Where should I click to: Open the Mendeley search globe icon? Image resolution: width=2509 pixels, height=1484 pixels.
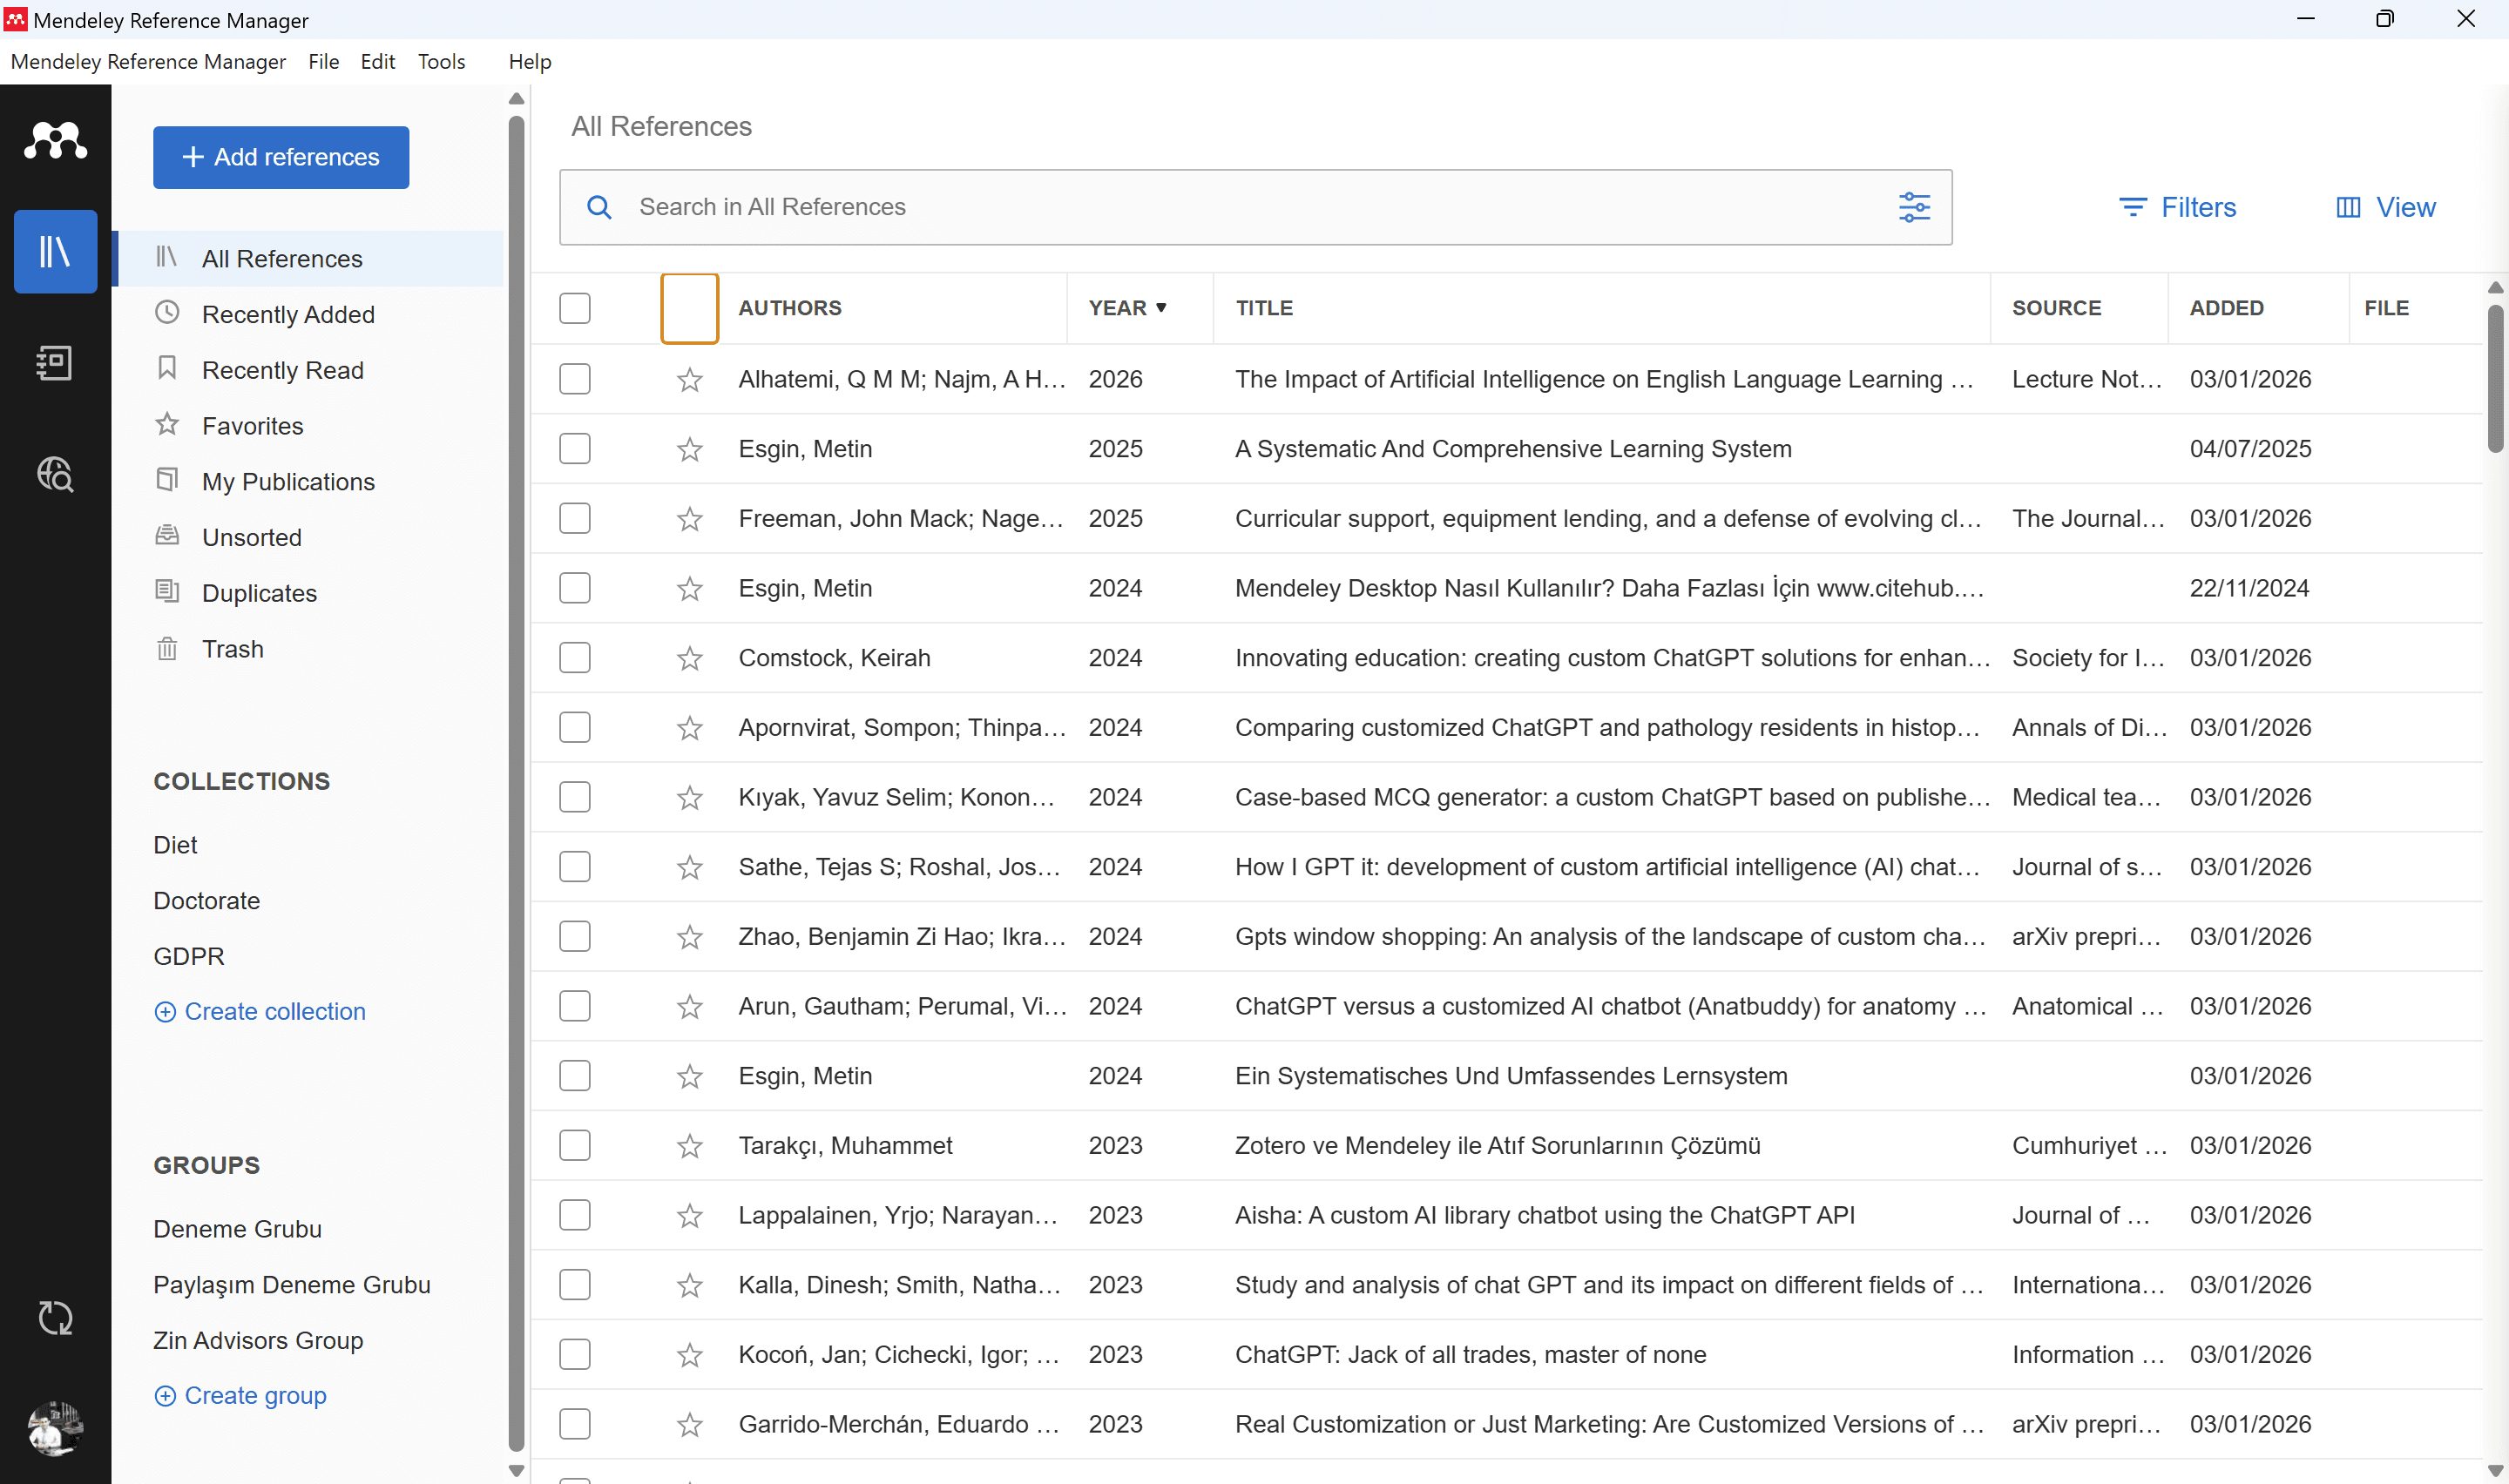pos(55,474)
